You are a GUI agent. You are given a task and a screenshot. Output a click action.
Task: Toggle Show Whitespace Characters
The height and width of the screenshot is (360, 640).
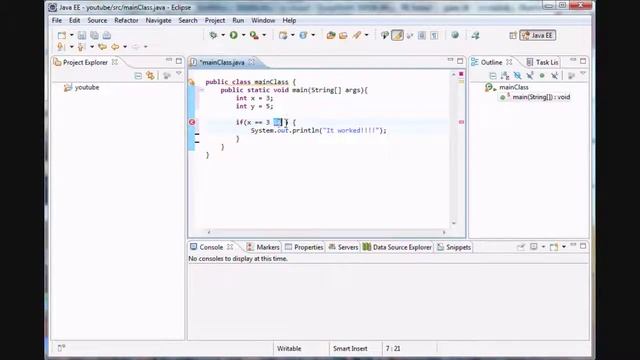pos(434,36)
